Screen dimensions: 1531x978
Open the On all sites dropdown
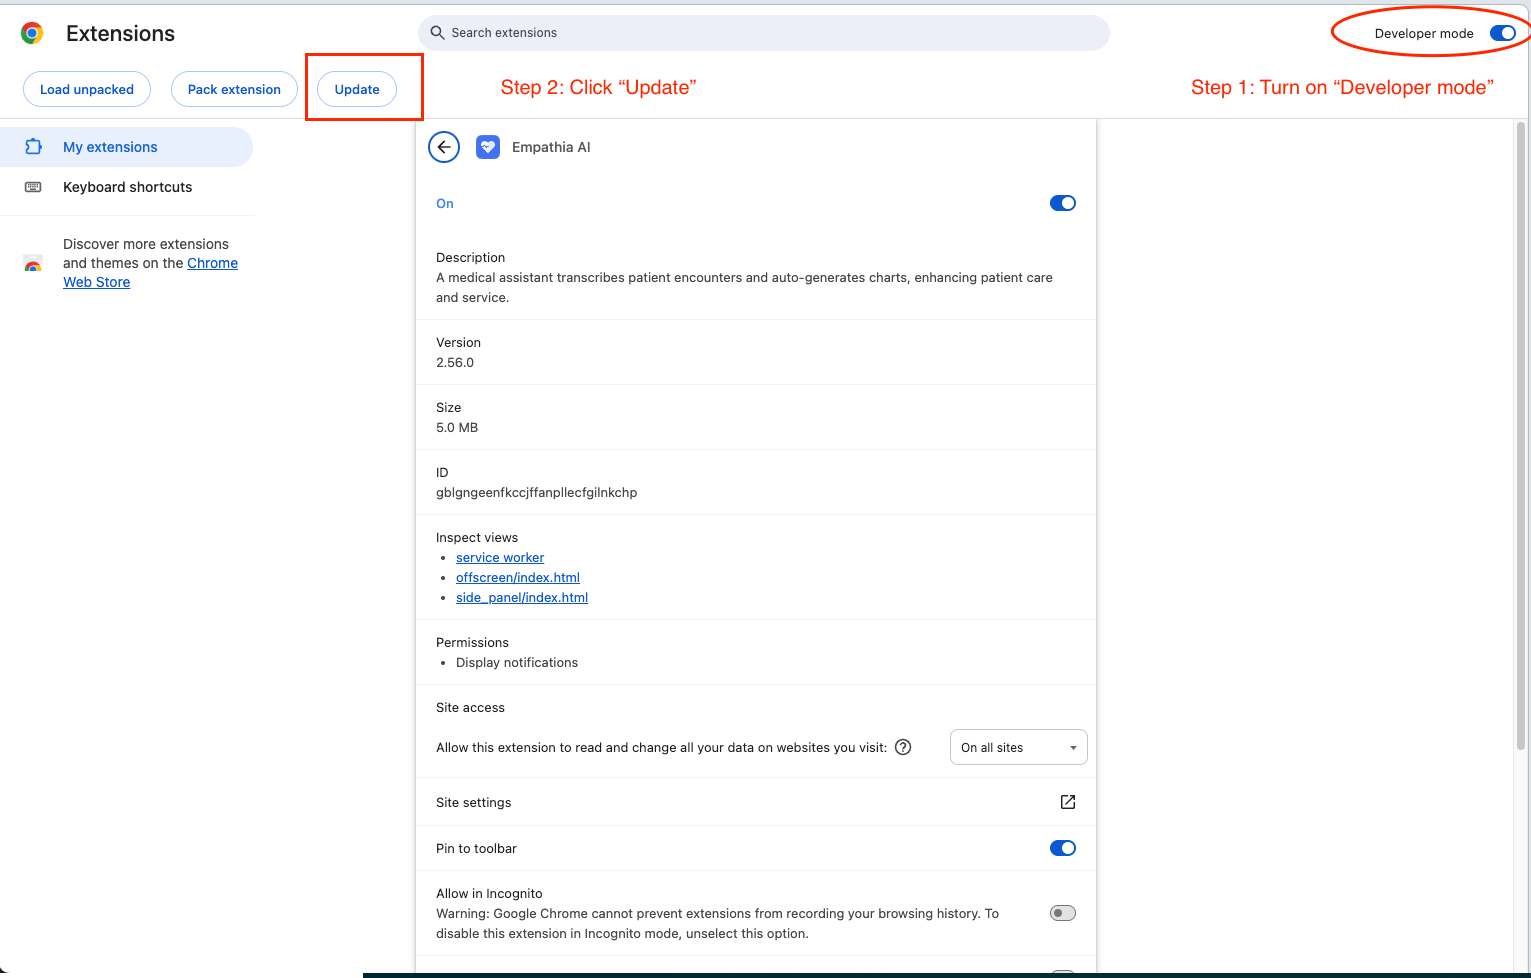click(x=1018, y=747)
